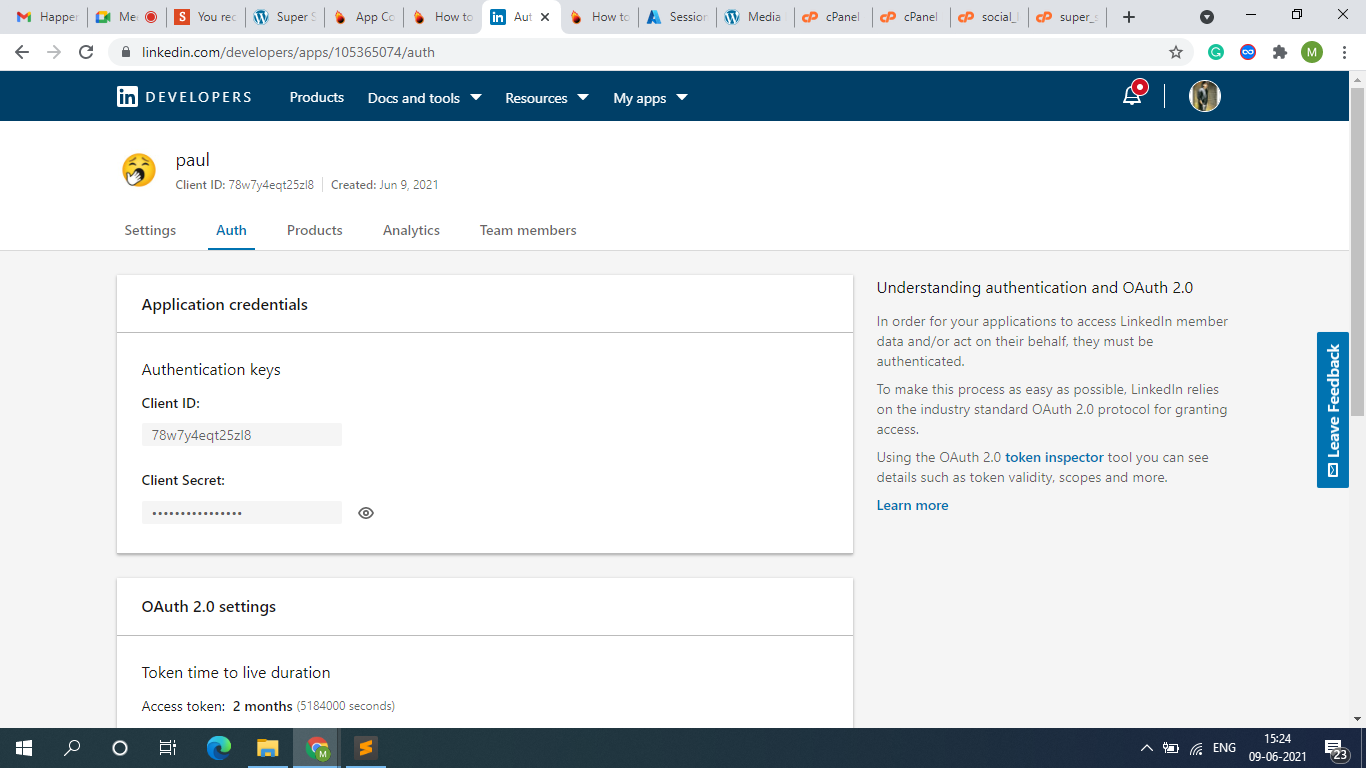Click the Learn more link
1366x768 pixels.
point(912,505)
